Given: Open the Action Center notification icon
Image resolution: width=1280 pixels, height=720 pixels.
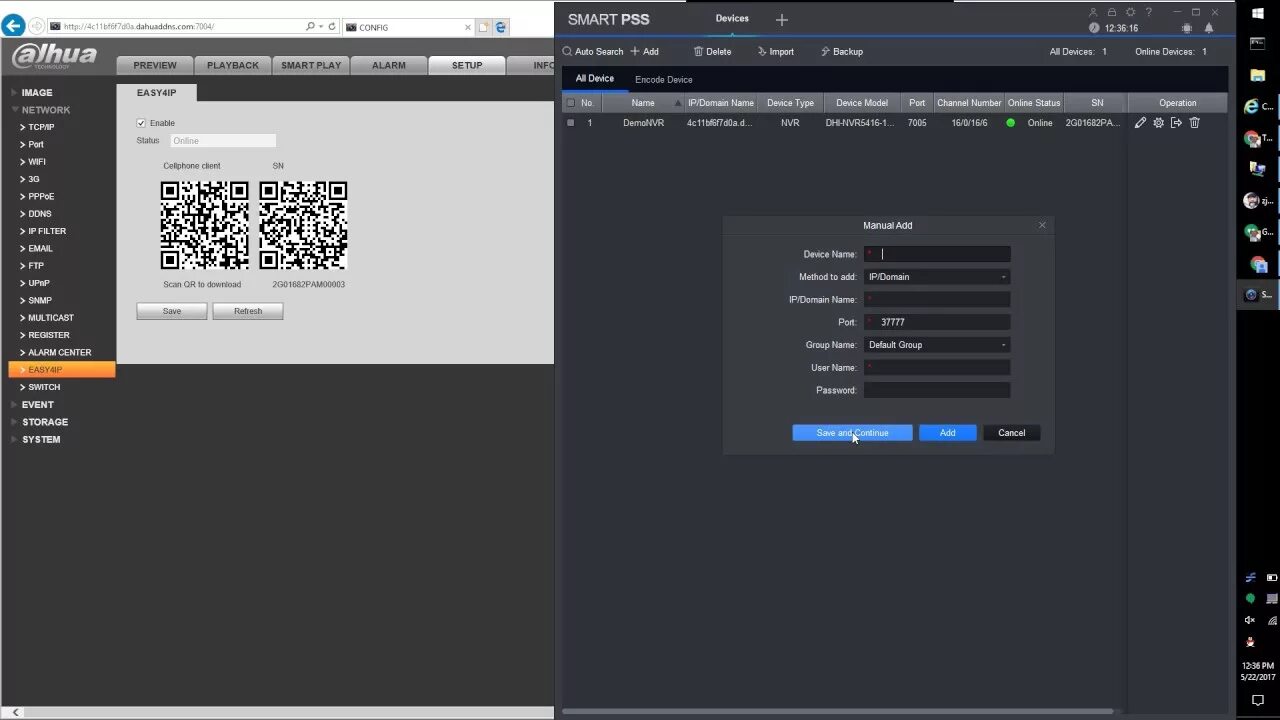Looking at the screenshot, I should coord(1258,701).
